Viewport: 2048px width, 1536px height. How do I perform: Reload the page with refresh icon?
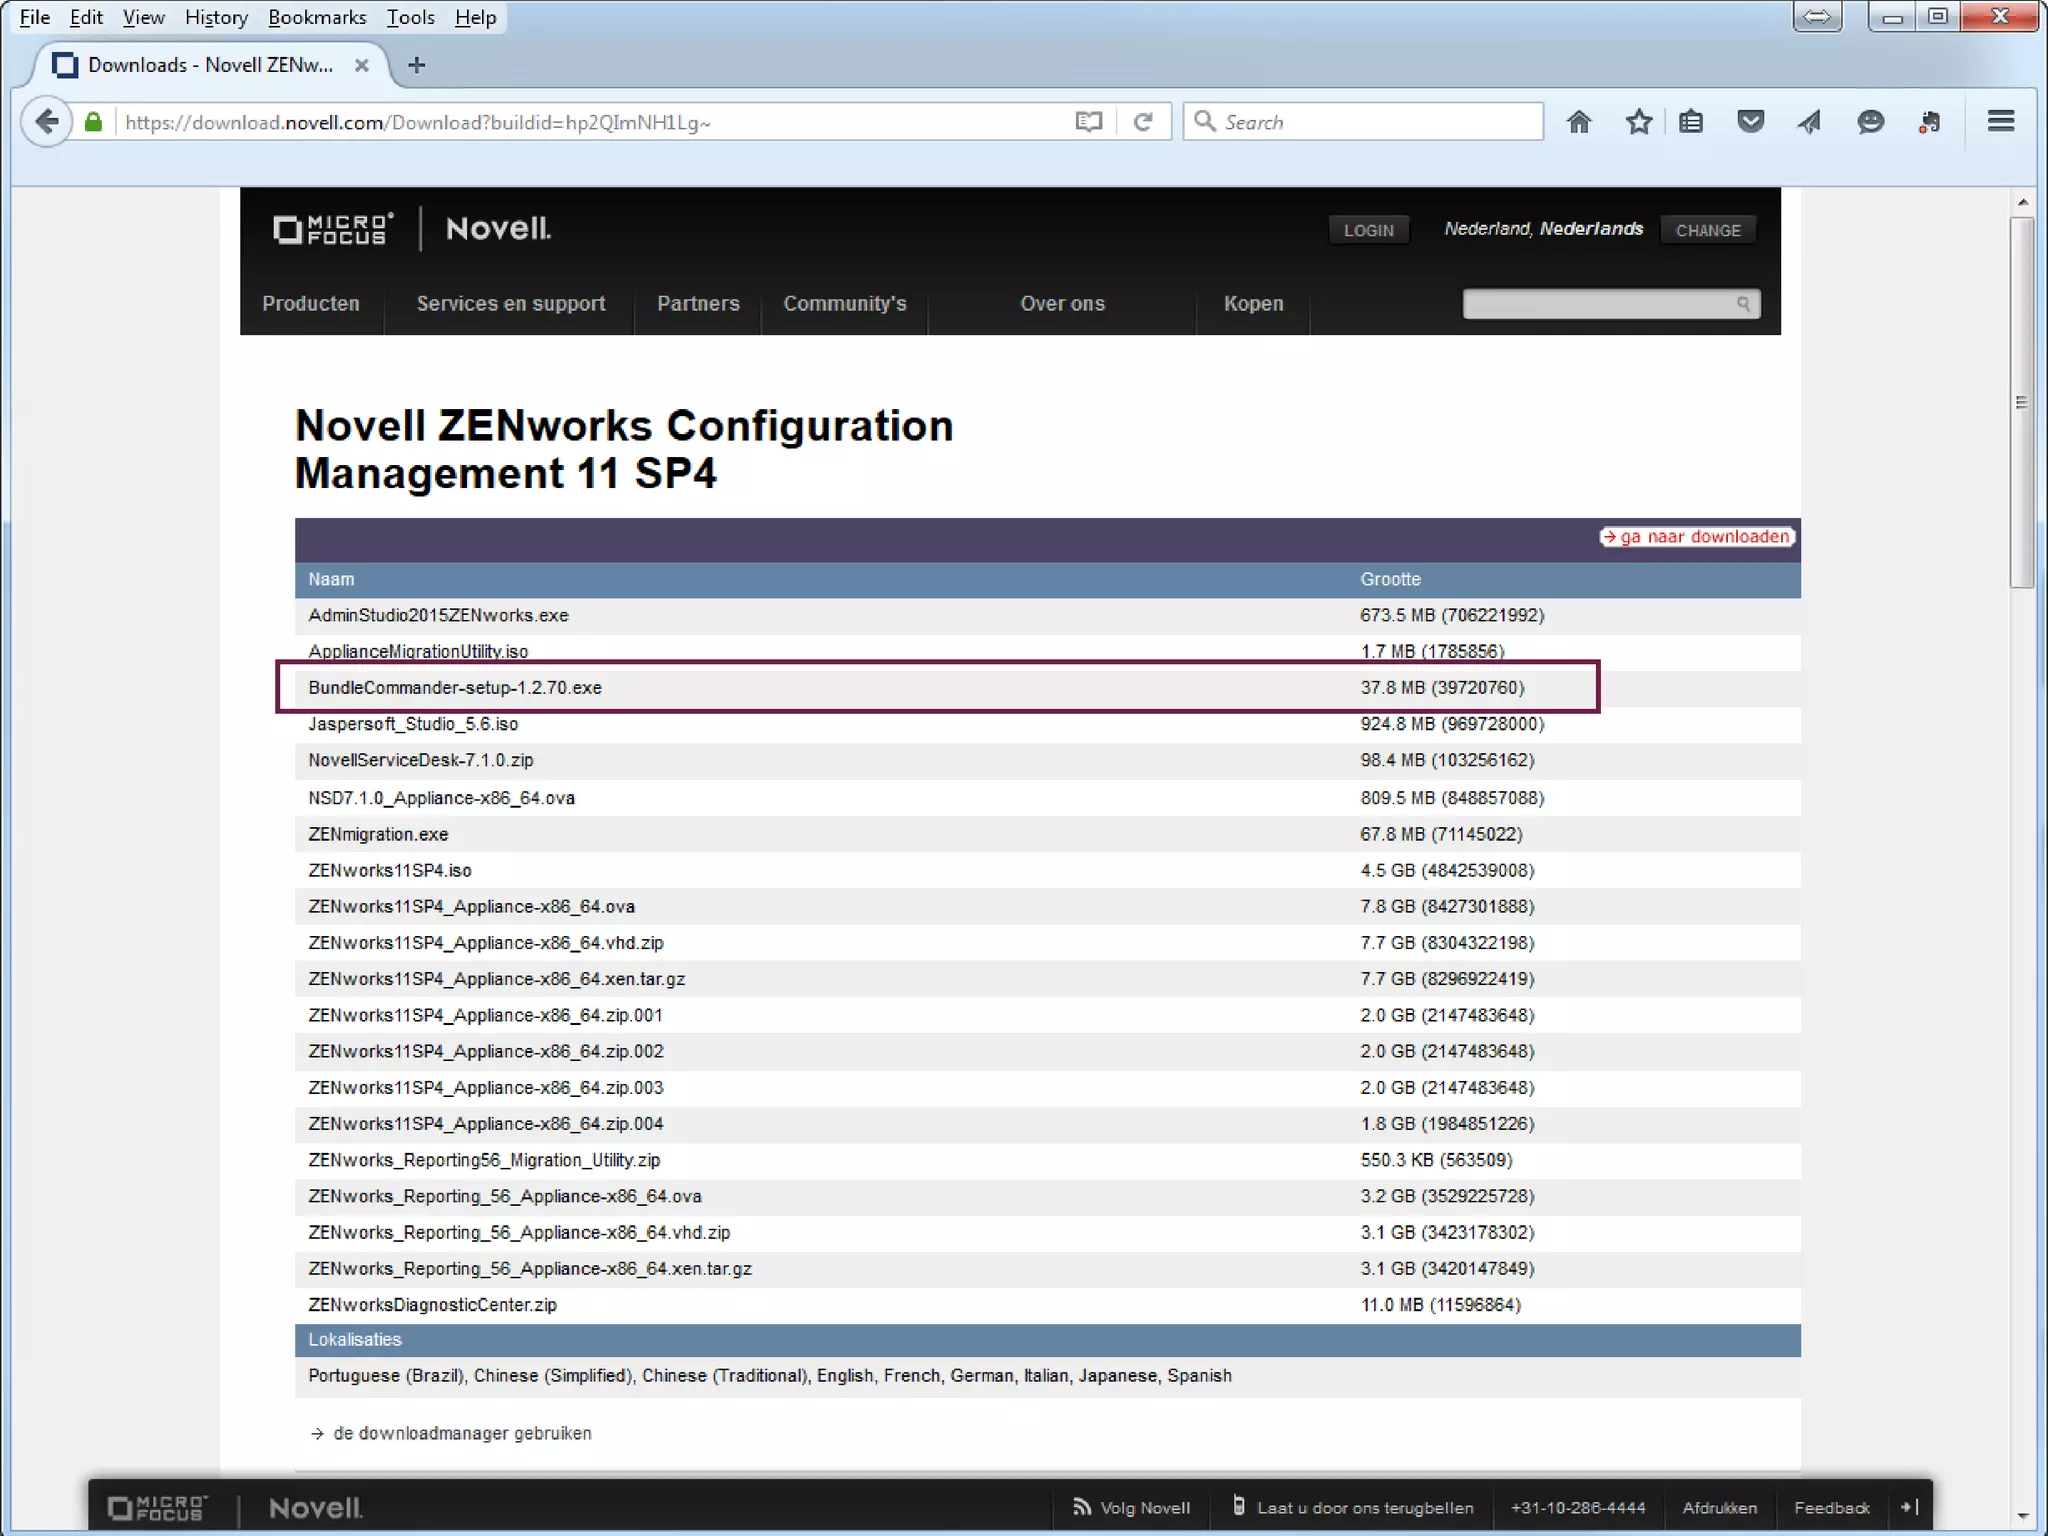click(x=1143, y=122)
